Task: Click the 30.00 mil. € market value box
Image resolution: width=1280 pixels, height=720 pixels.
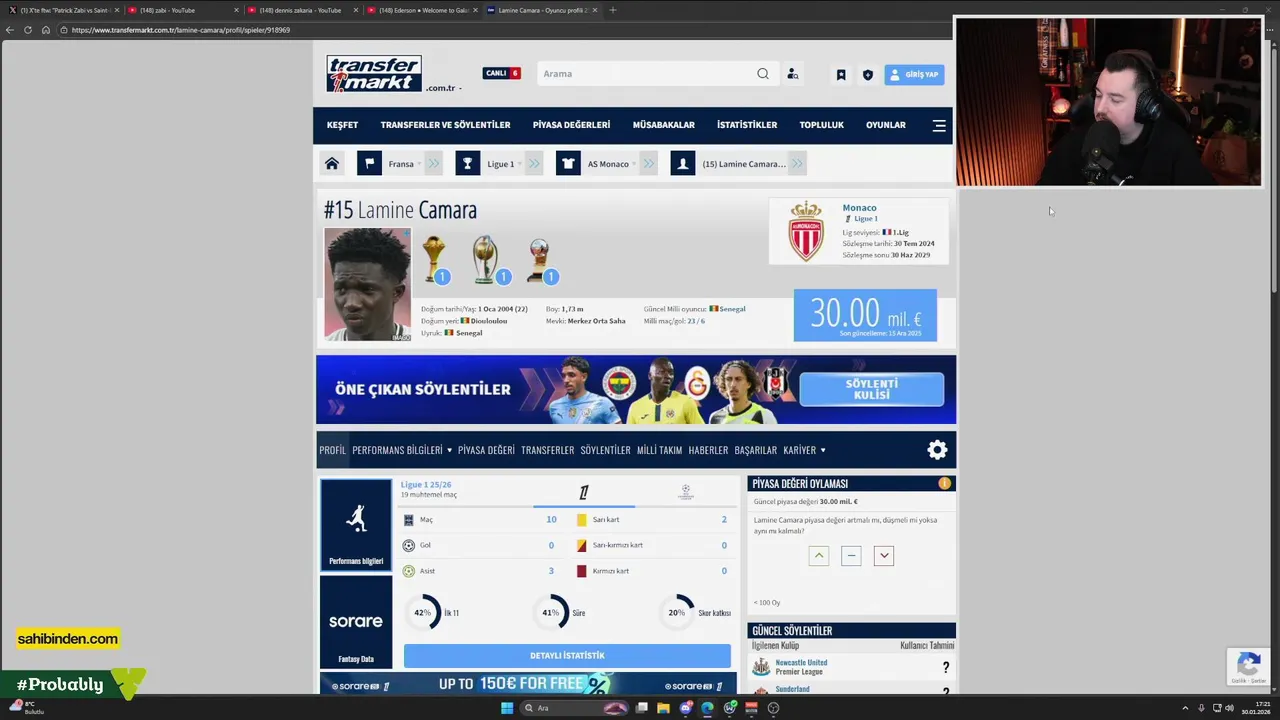Action: tap(865, 315)
